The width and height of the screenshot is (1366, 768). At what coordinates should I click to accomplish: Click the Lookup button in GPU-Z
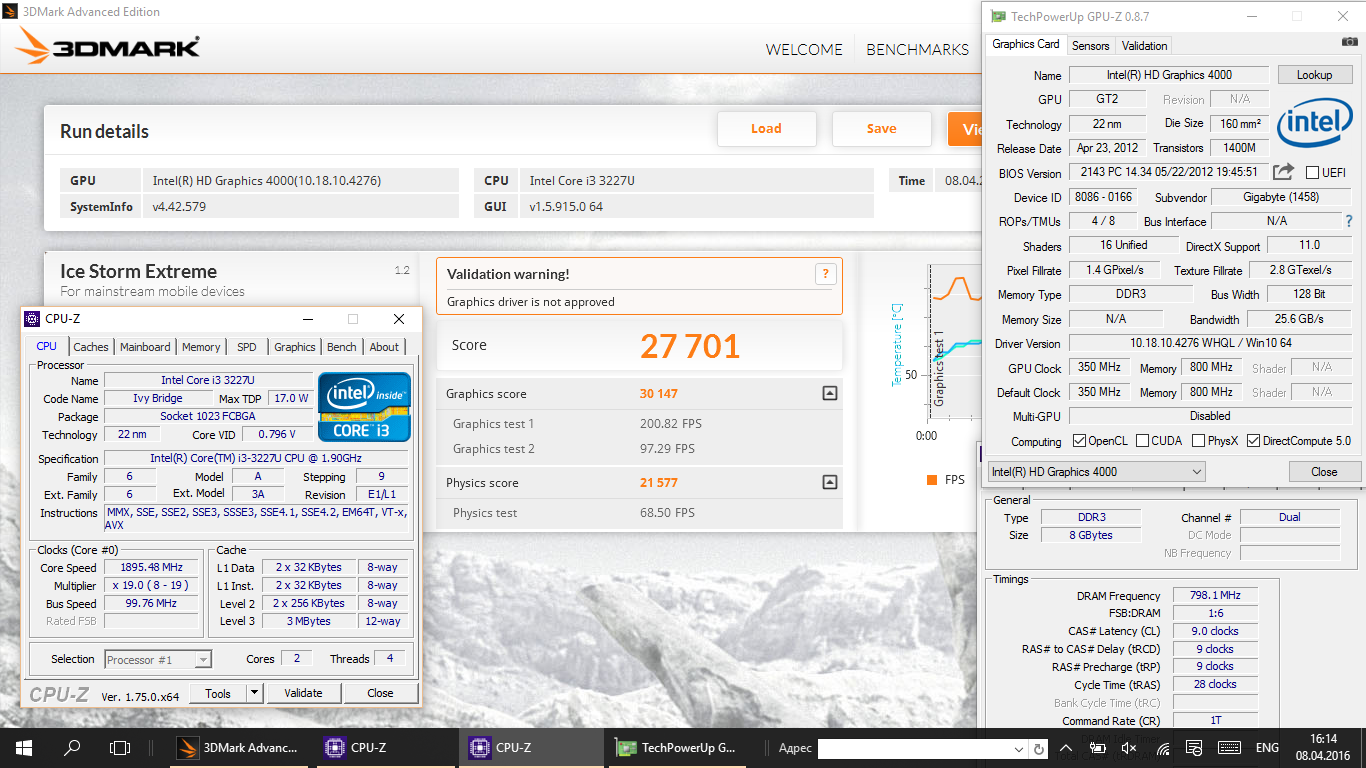[x=1314, y=74]
